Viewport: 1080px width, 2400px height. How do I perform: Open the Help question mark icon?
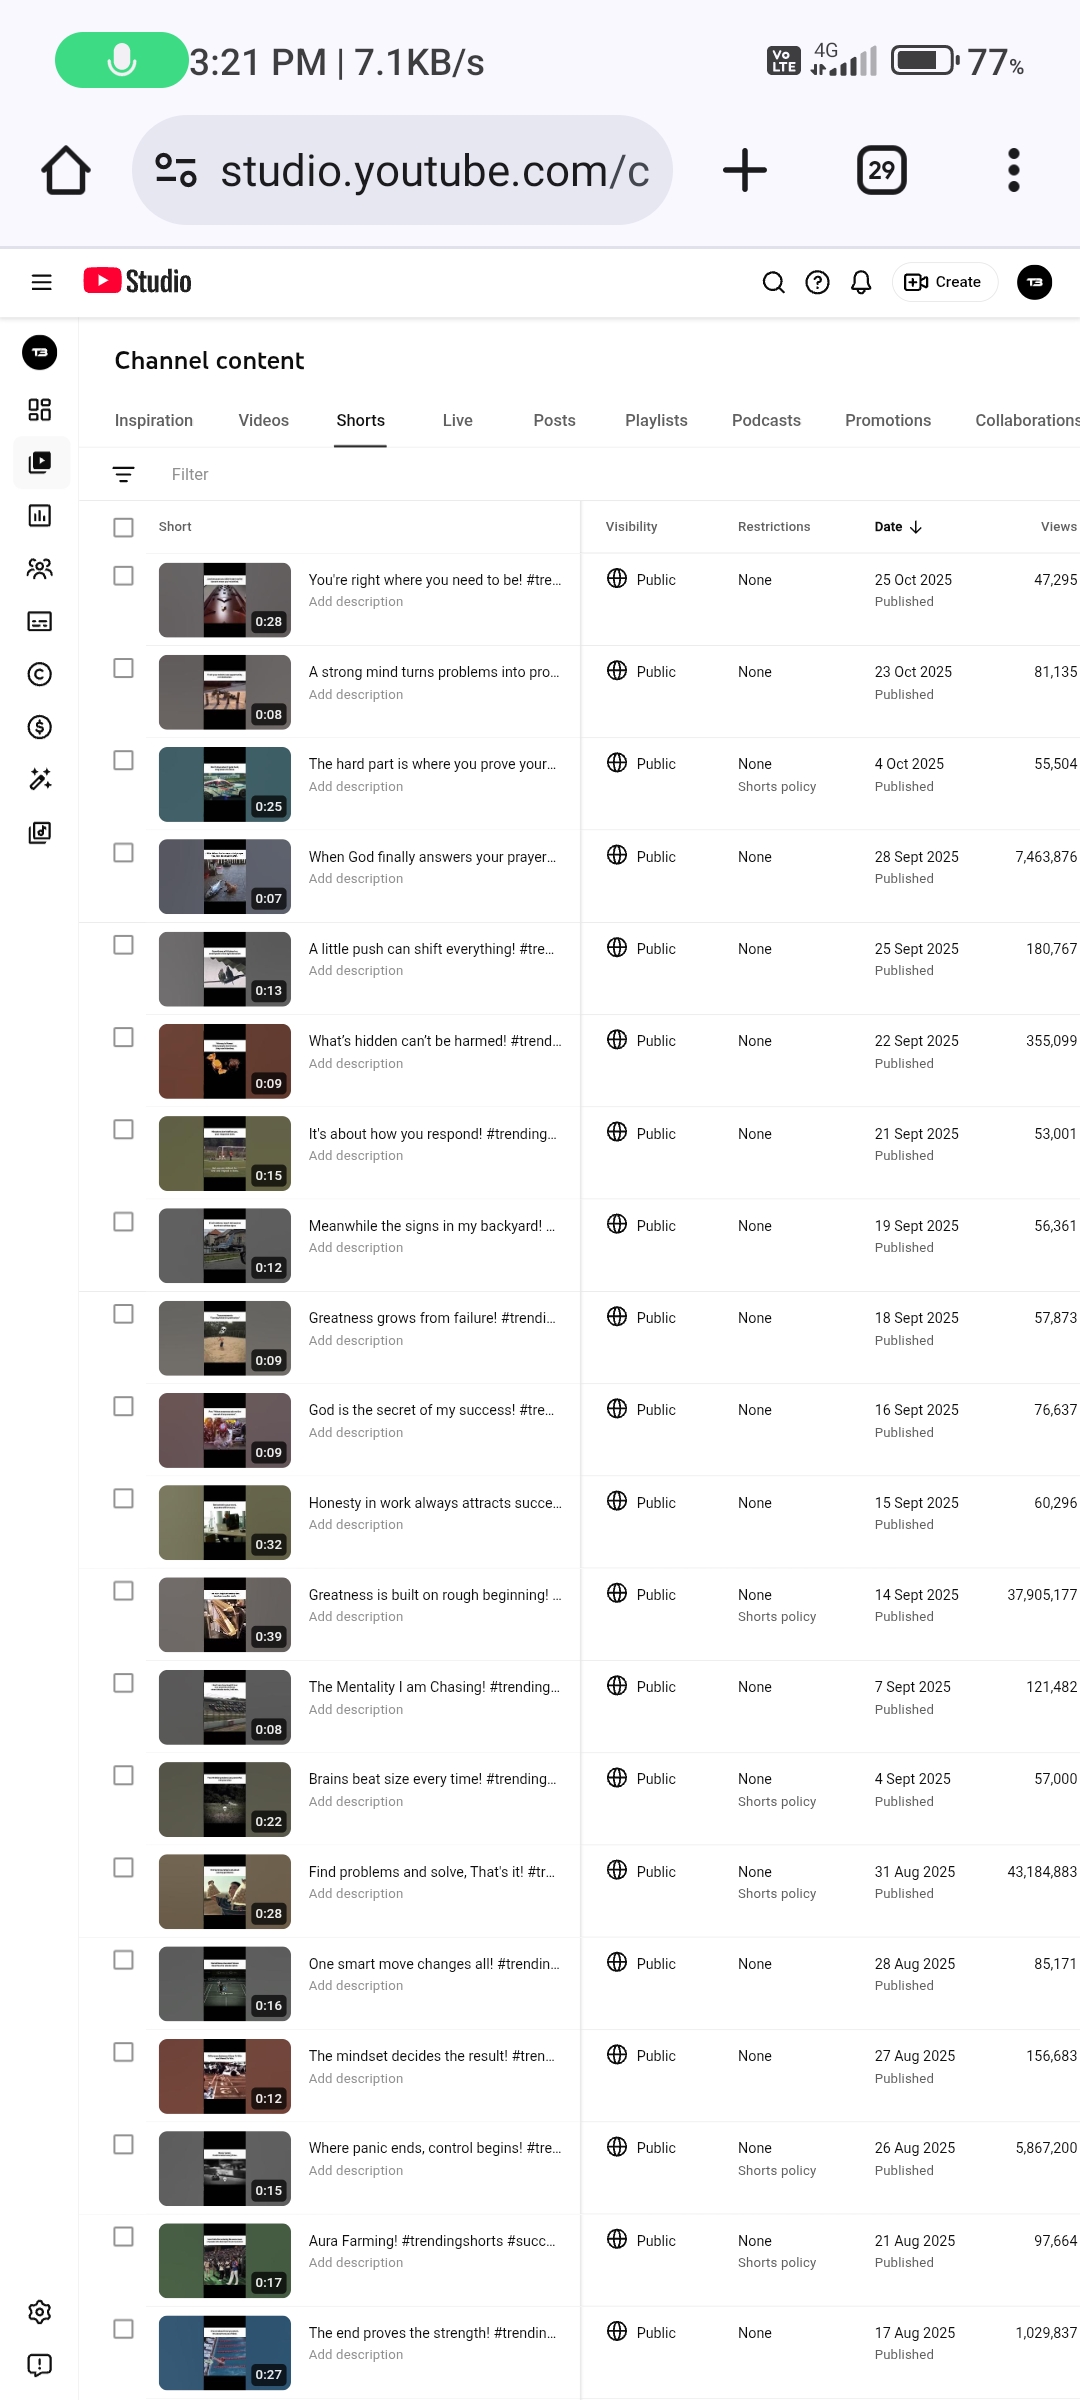pos(817,283)
